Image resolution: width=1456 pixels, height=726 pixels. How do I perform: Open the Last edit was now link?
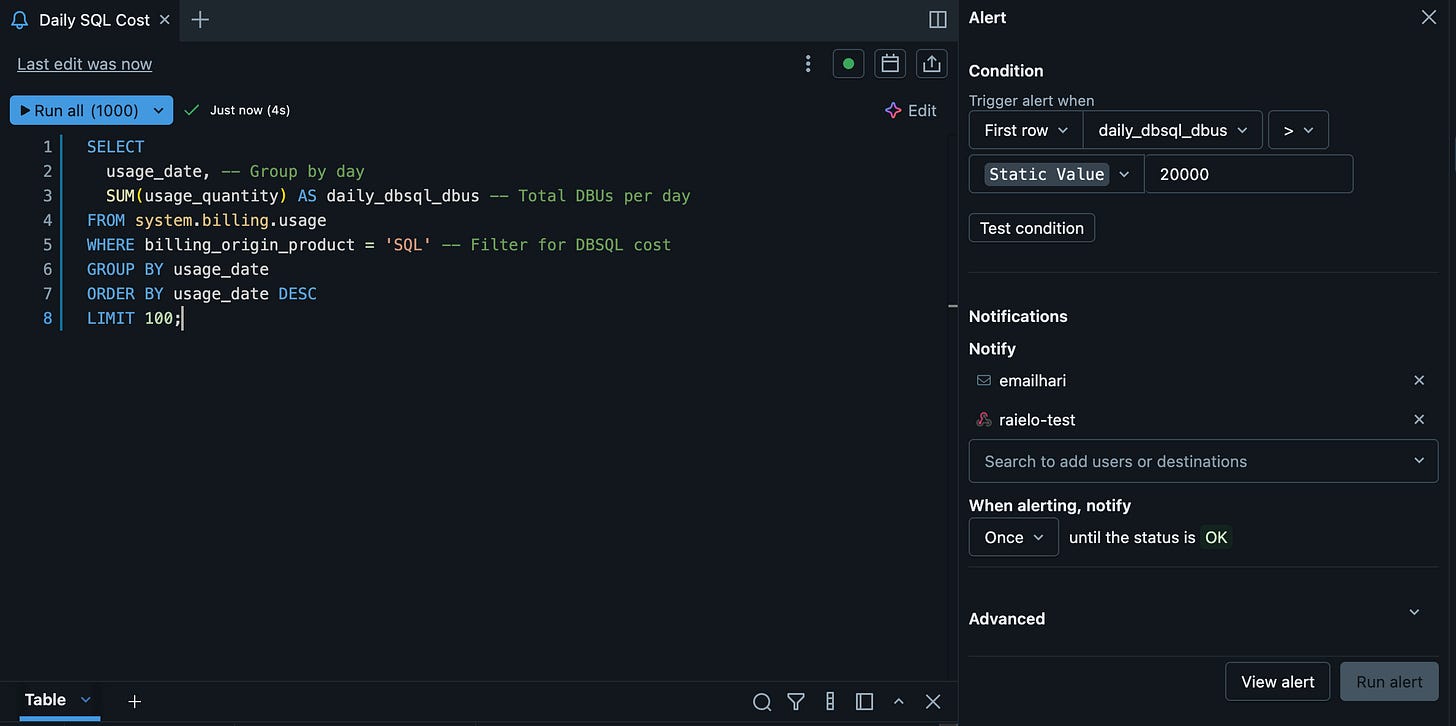(x=85, y=64)
